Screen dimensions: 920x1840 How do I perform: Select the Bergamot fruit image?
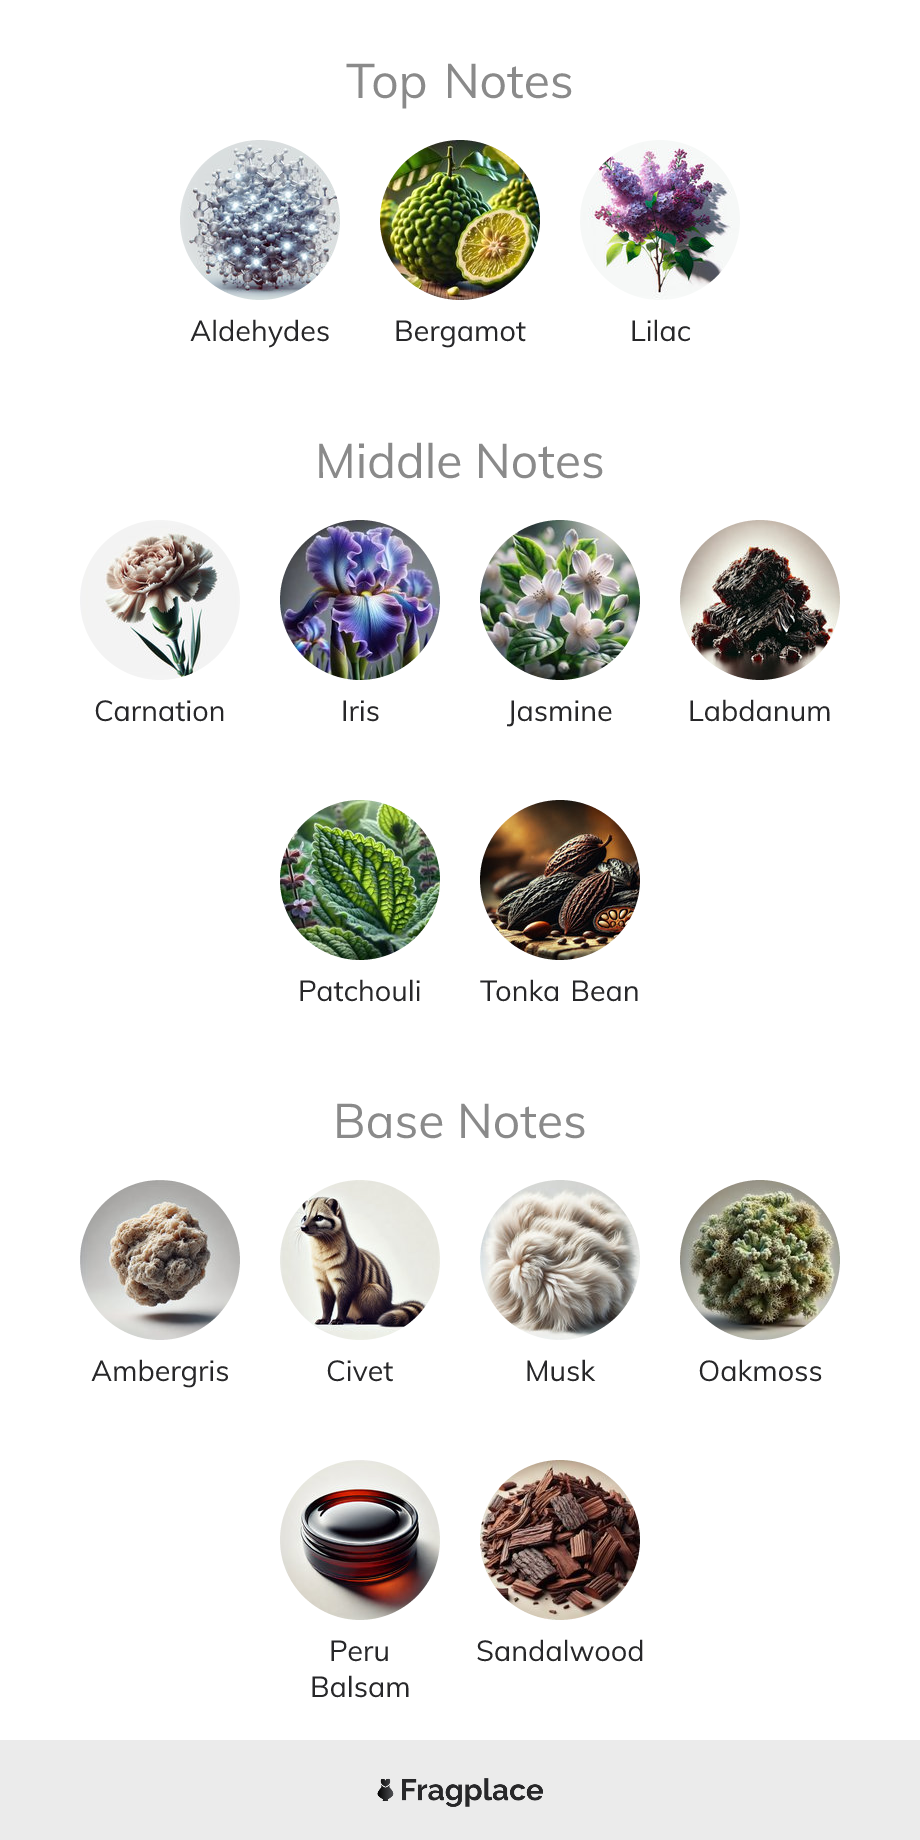coord(460,220)
